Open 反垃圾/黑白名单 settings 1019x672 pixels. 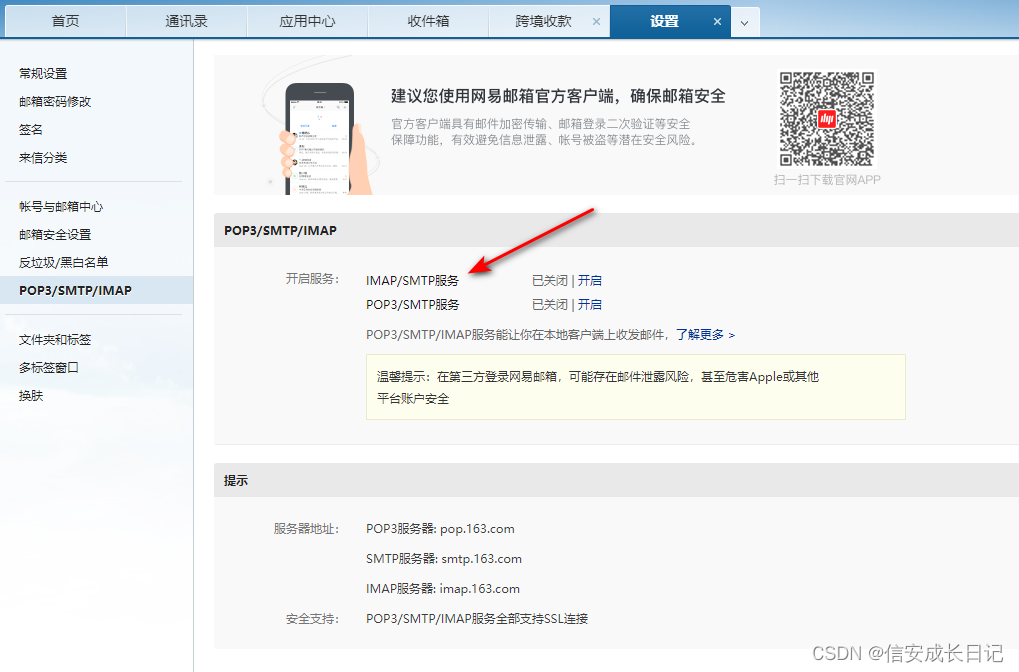pyautogui.click(x=64, y=263)
